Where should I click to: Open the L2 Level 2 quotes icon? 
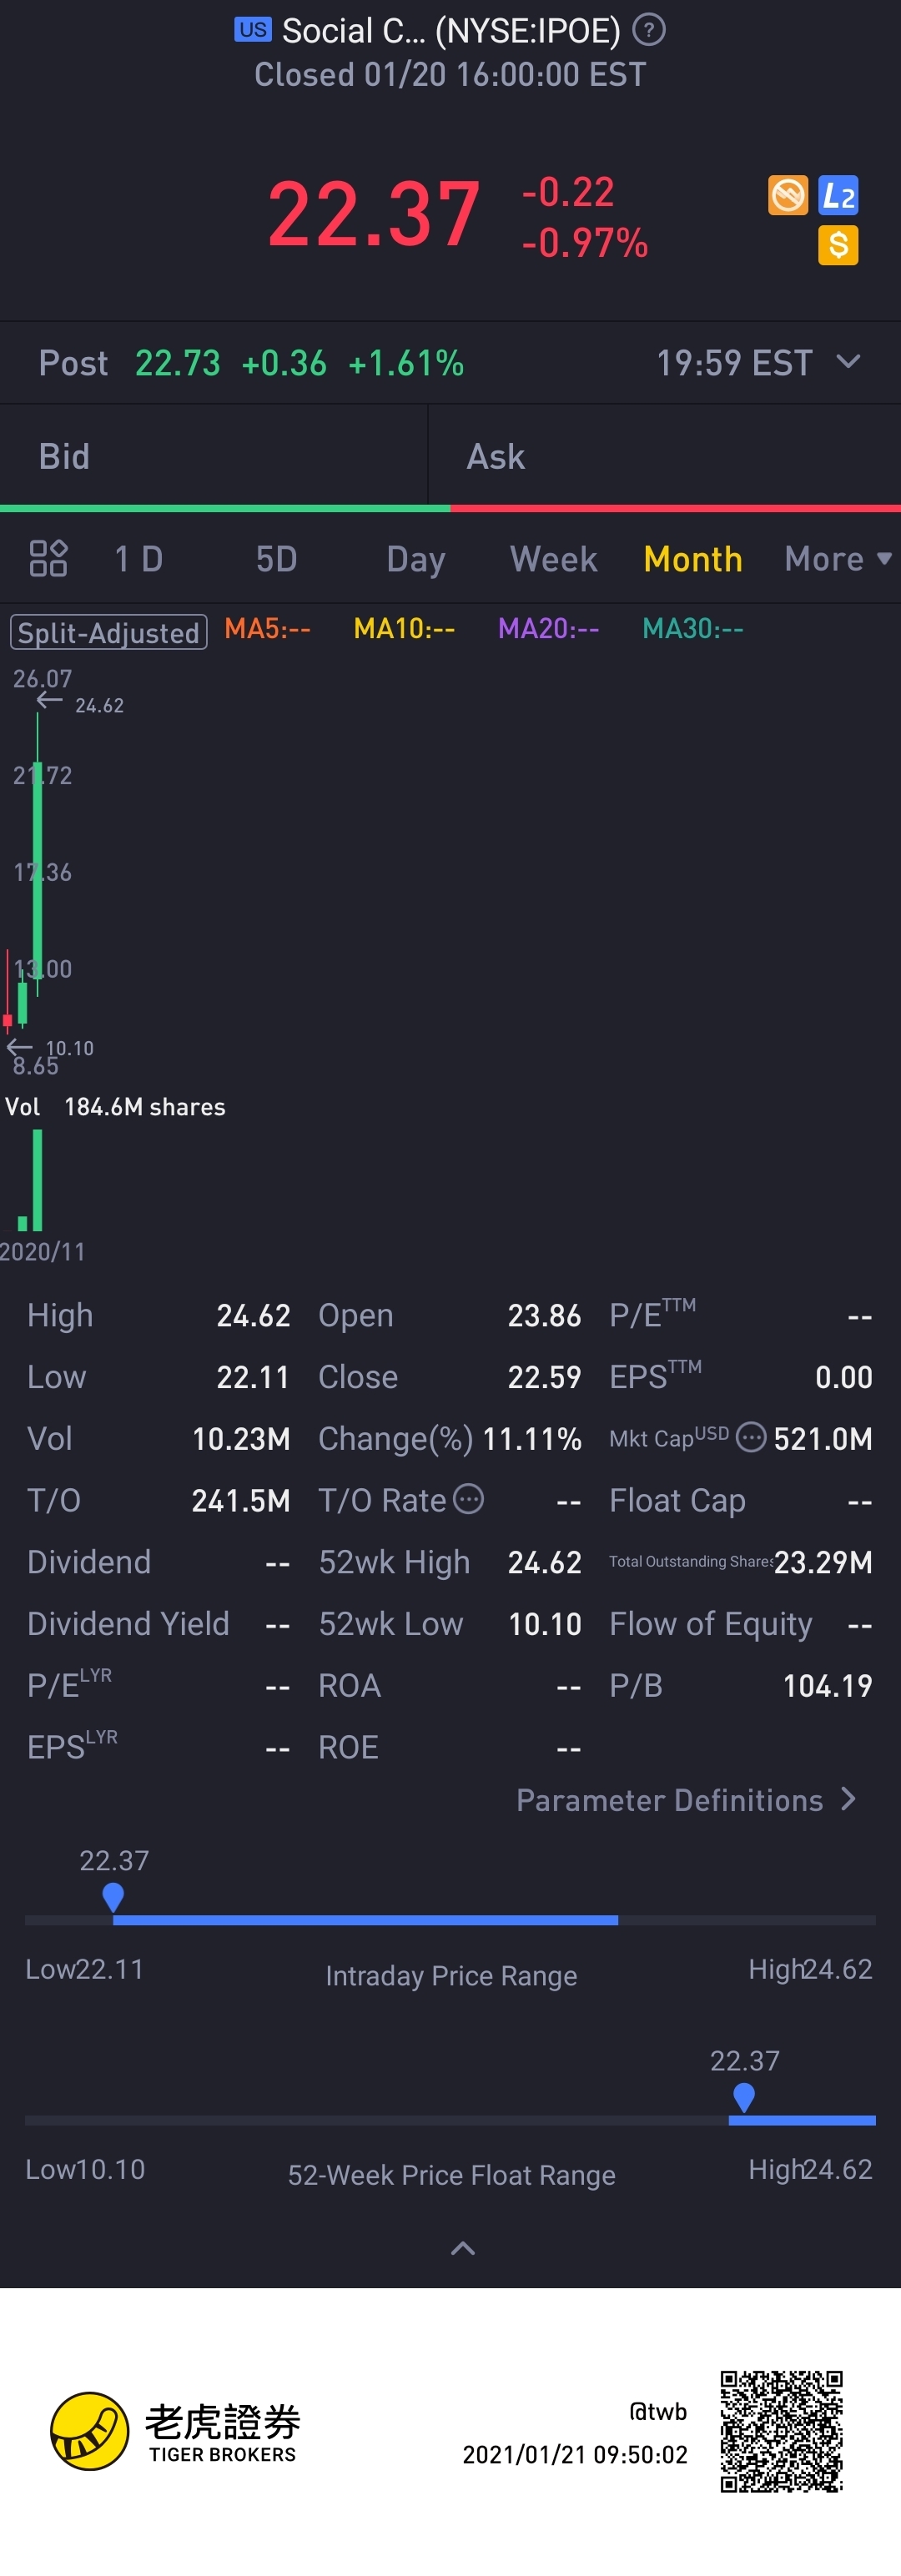(838, 195)
